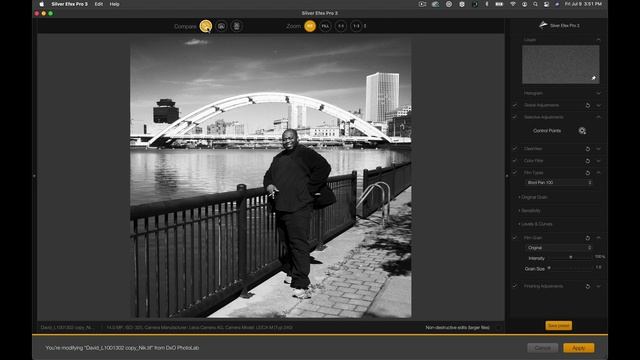The image size is (640, 360).
Task: Pin the Loupe preview
Action: click(x=594, y=78)
